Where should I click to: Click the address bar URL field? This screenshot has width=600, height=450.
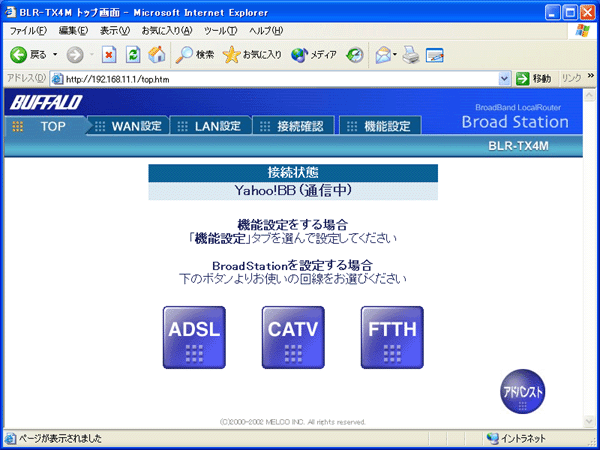281,79
